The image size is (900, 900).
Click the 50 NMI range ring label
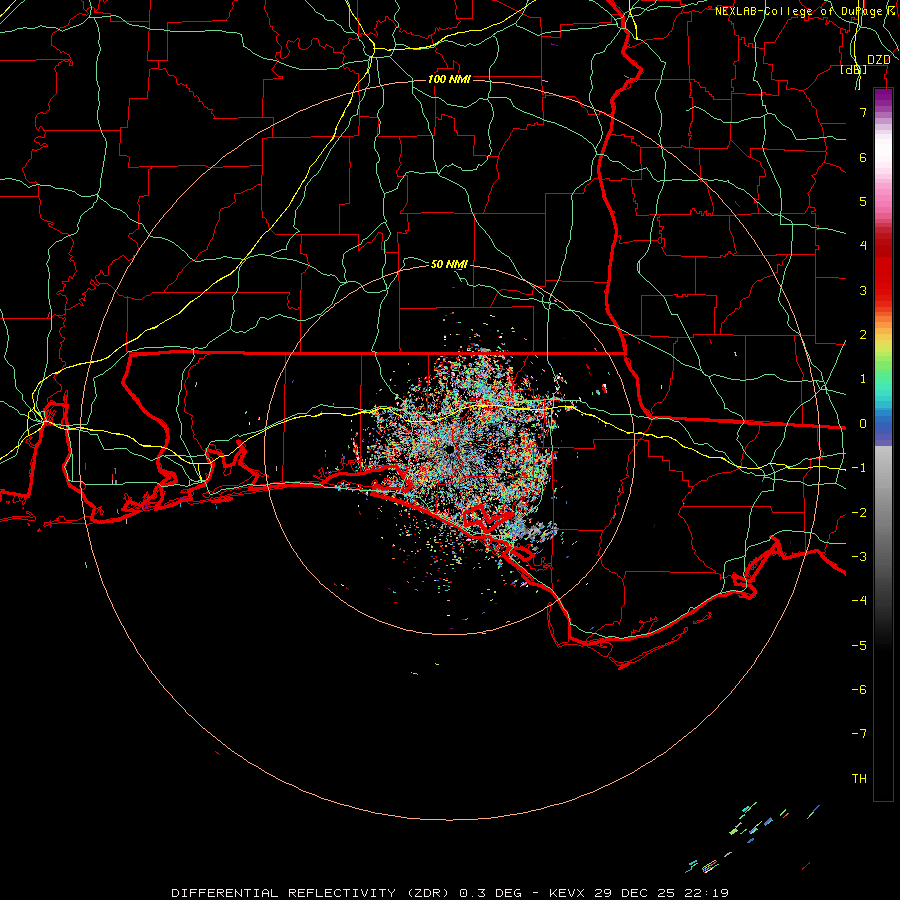[x=449, y=264]
